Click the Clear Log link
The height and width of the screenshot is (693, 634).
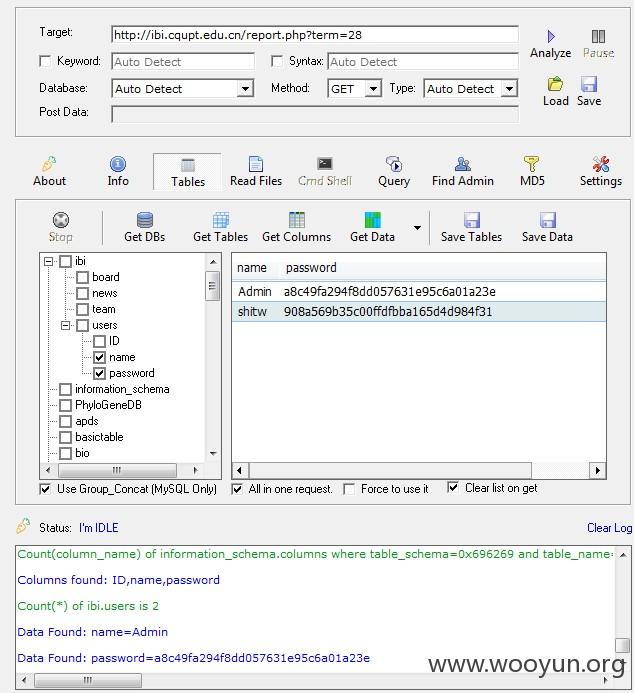[609, 528]
